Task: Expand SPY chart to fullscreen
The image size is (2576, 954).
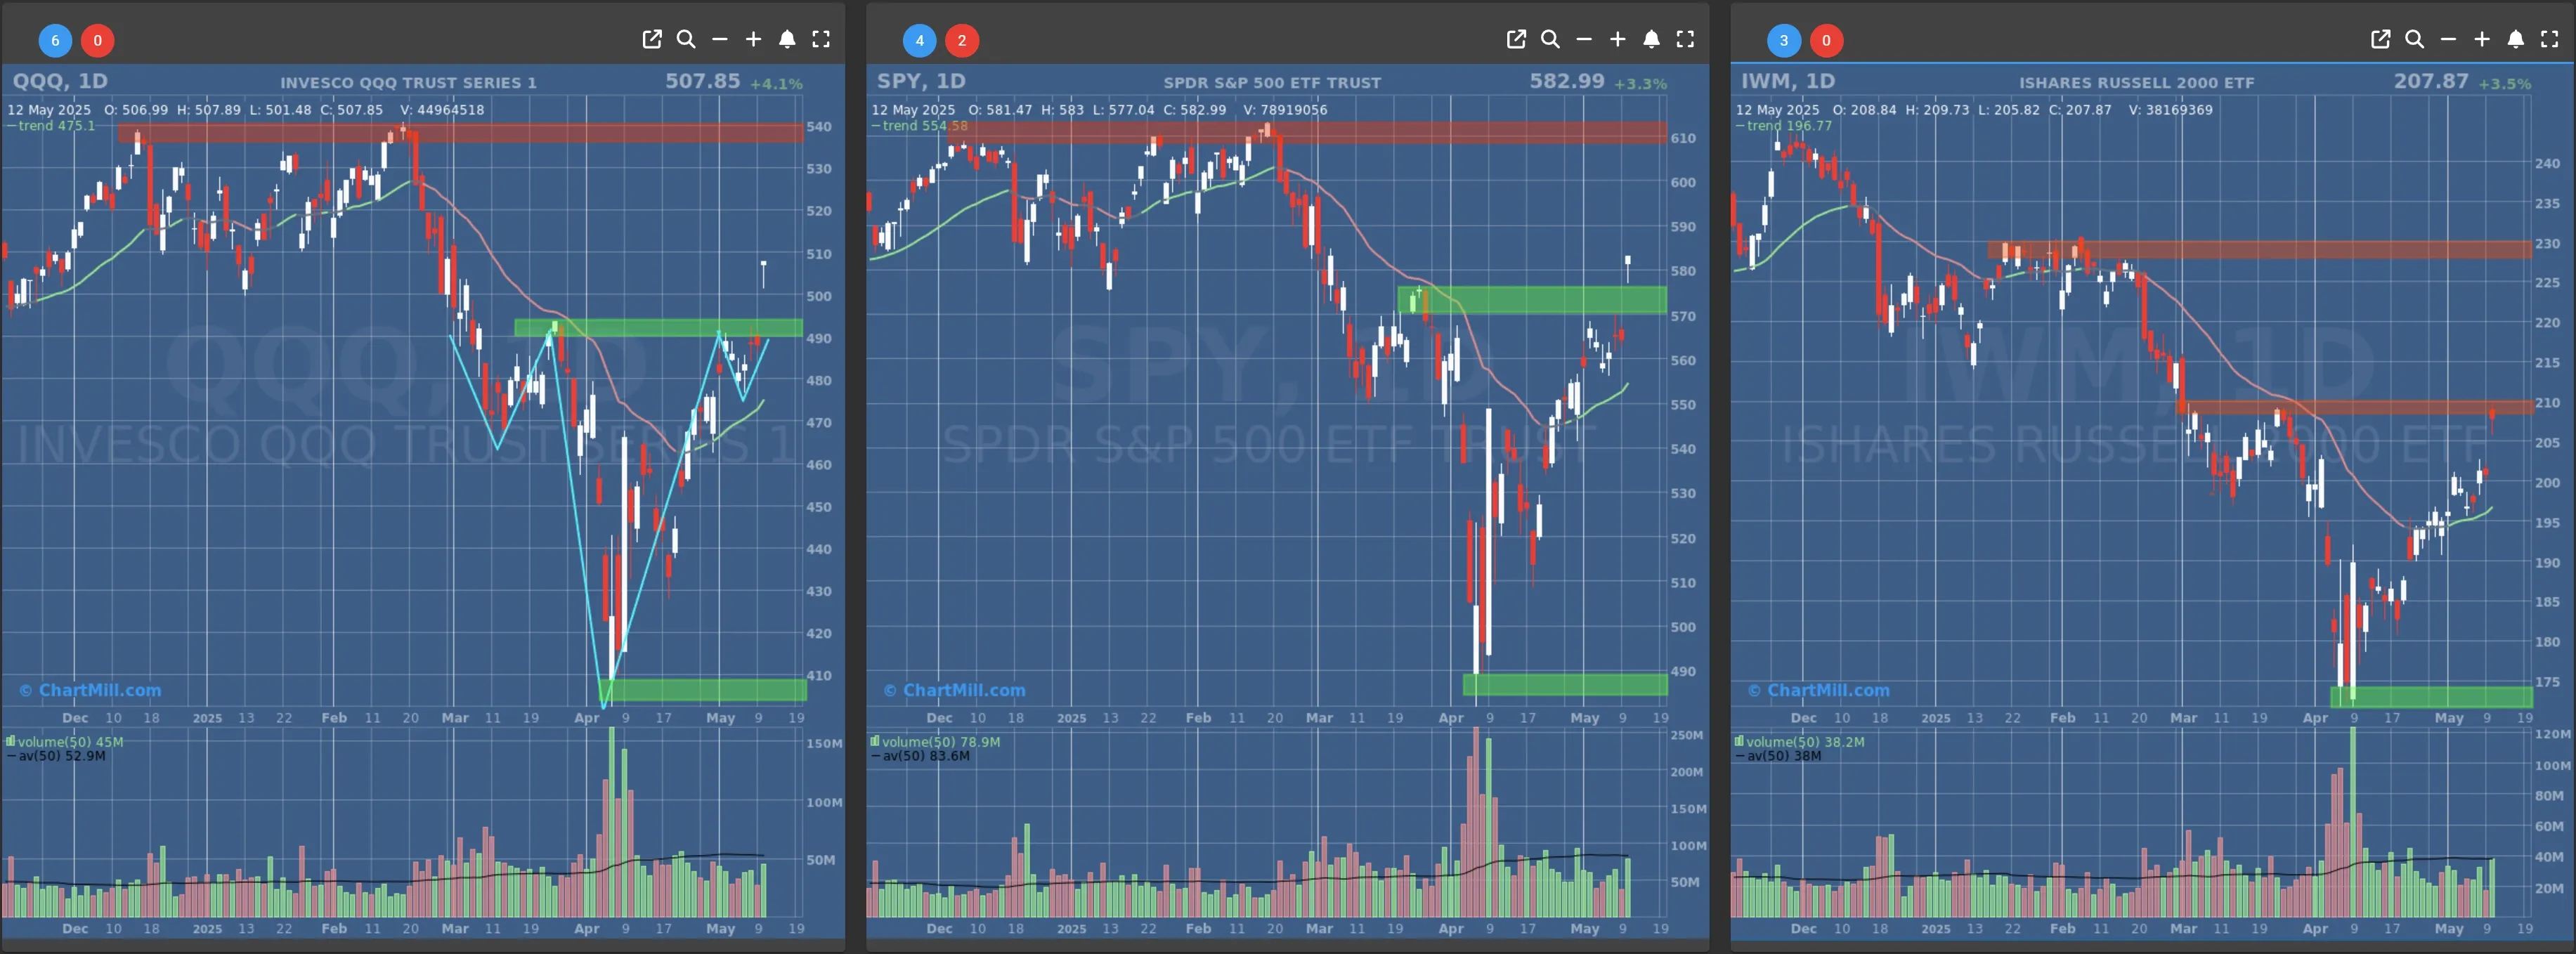Action: pyautogui.click(x=1685, y=39)
